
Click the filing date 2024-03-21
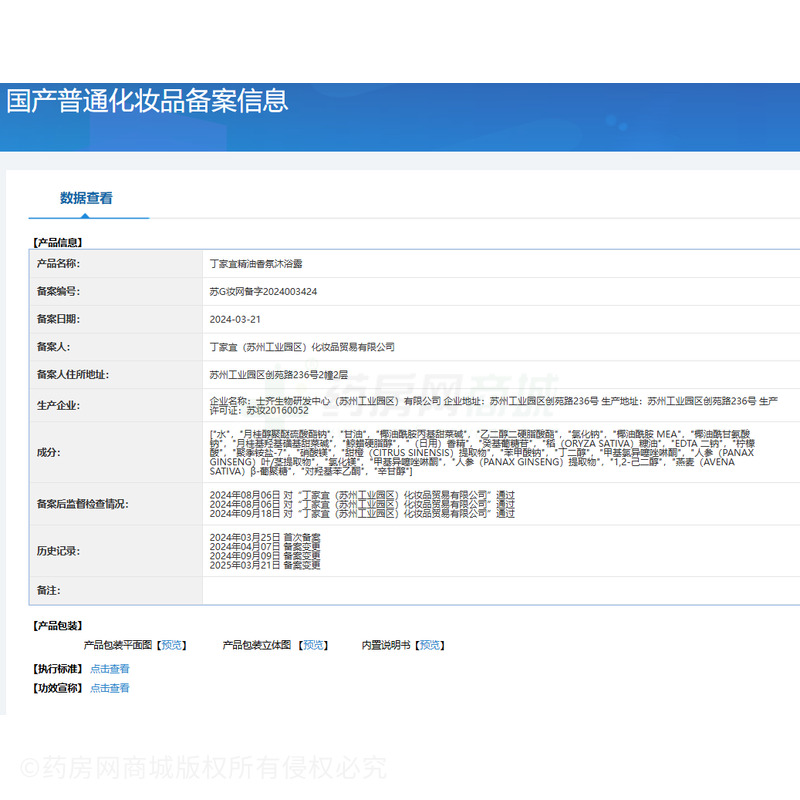pyautogui.click(x=235, y=319)
